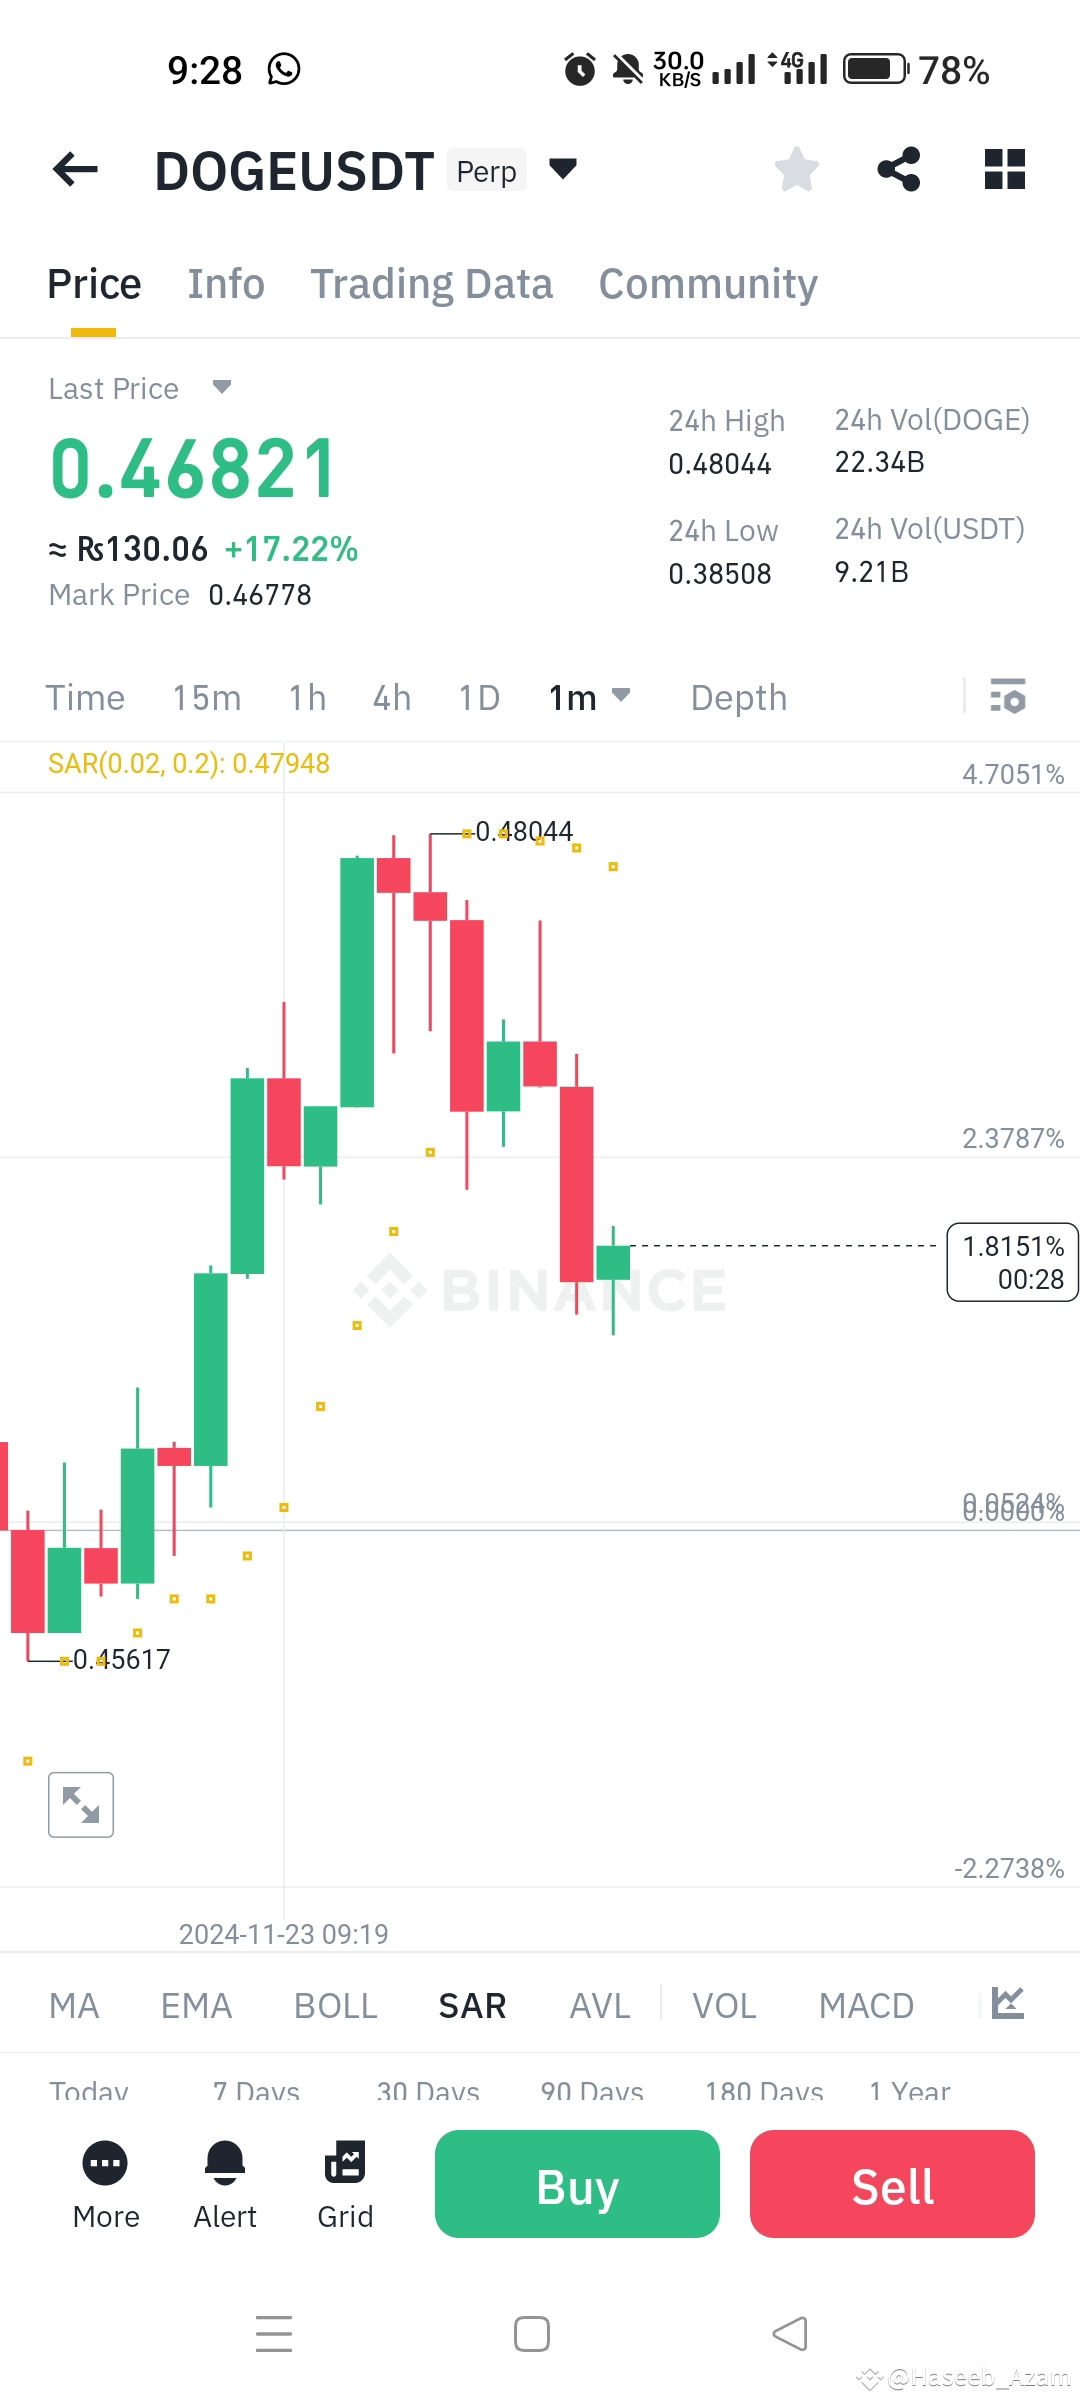Viewport: 1080px width, 2400px height.
Task: Select the SAR indicator
Action: pos(471,2005)
